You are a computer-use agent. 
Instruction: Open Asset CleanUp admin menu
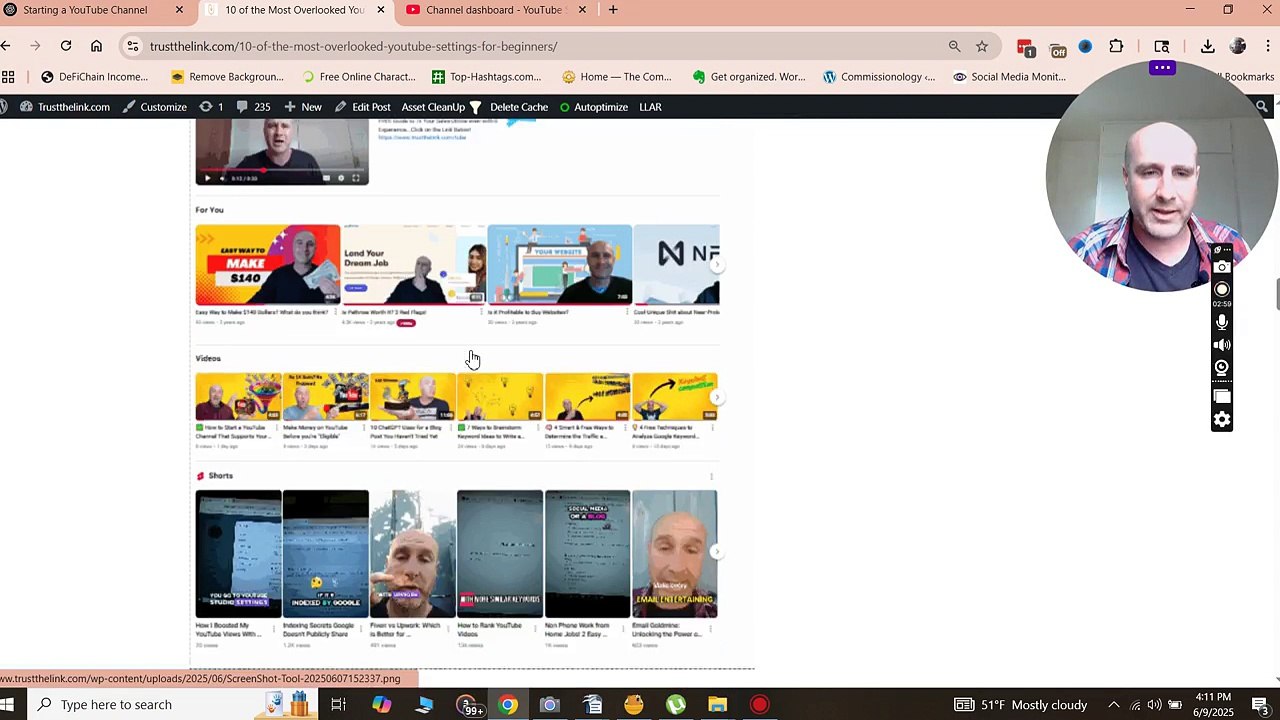(441, 107)
